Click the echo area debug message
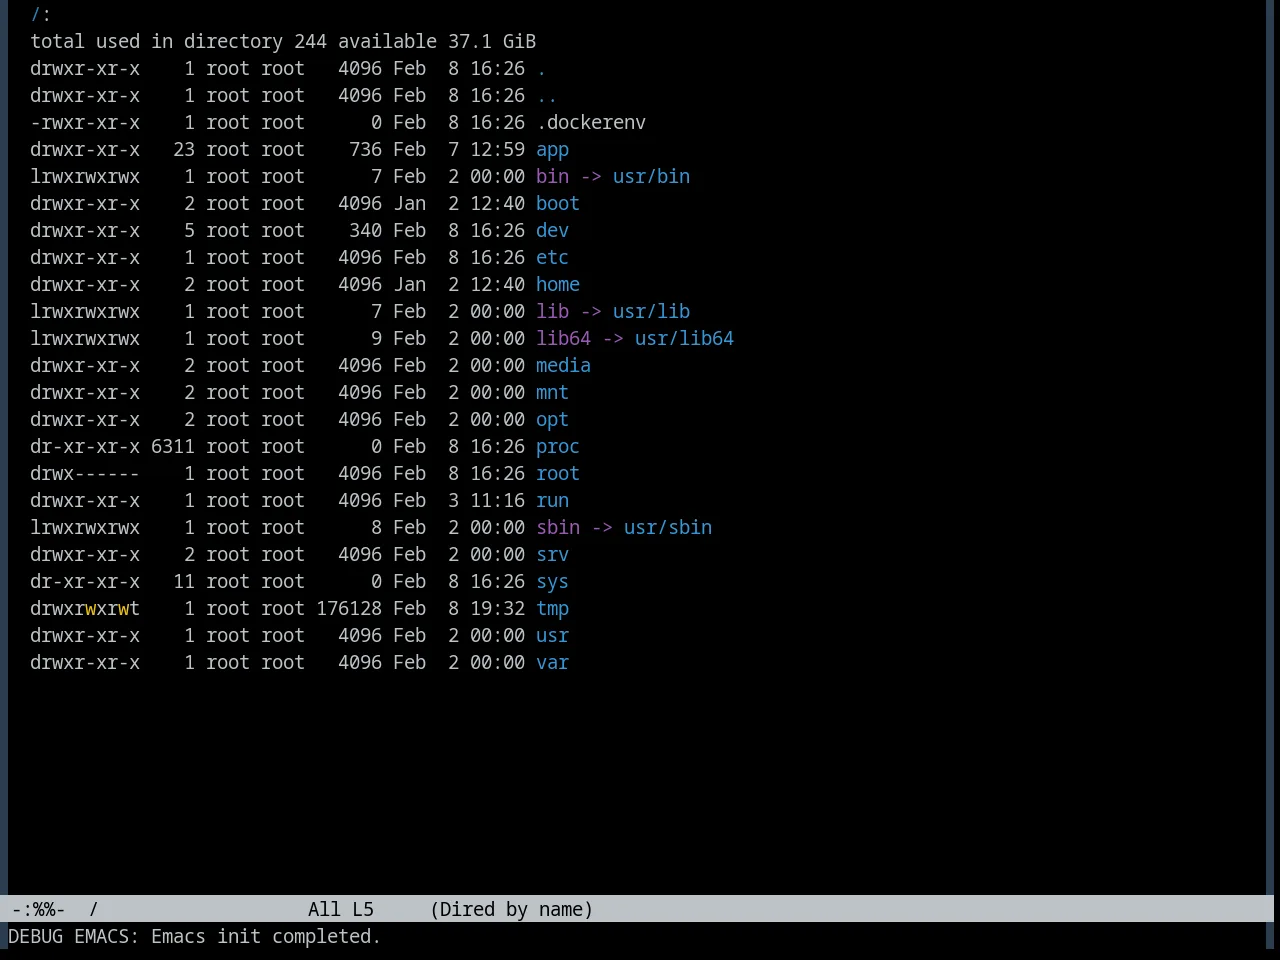Viewport: 1280px width, 960px height. pyautogui.click(x=194, y=937)
